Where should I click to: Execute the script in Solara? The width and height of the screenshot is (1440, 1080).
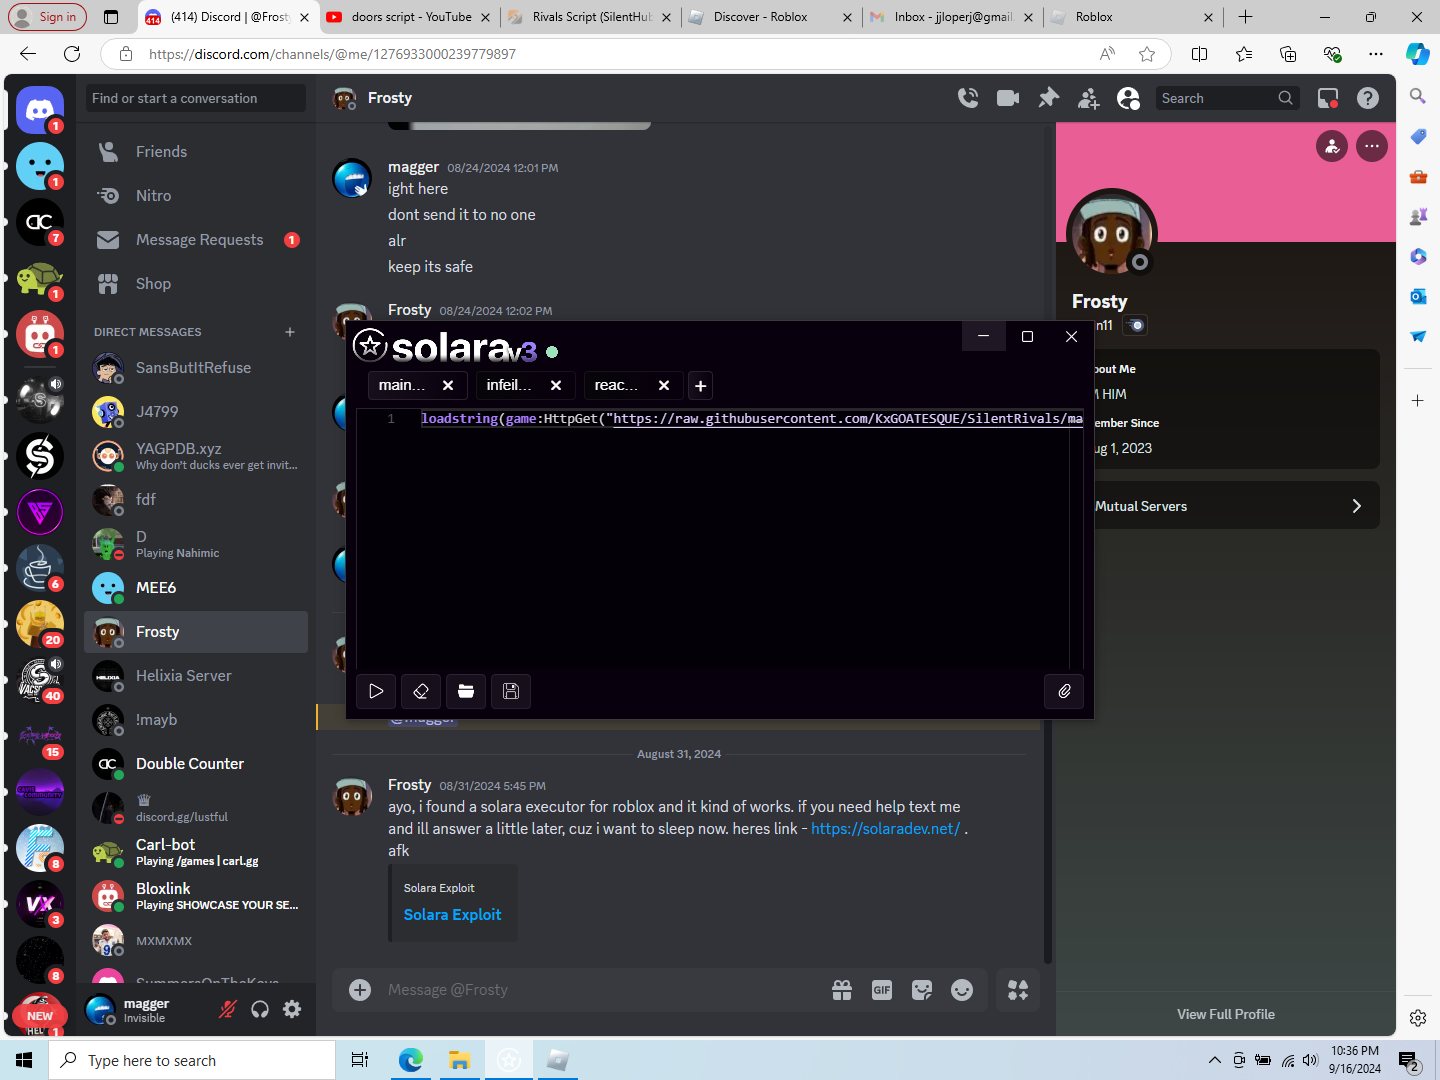coord(376,691)
